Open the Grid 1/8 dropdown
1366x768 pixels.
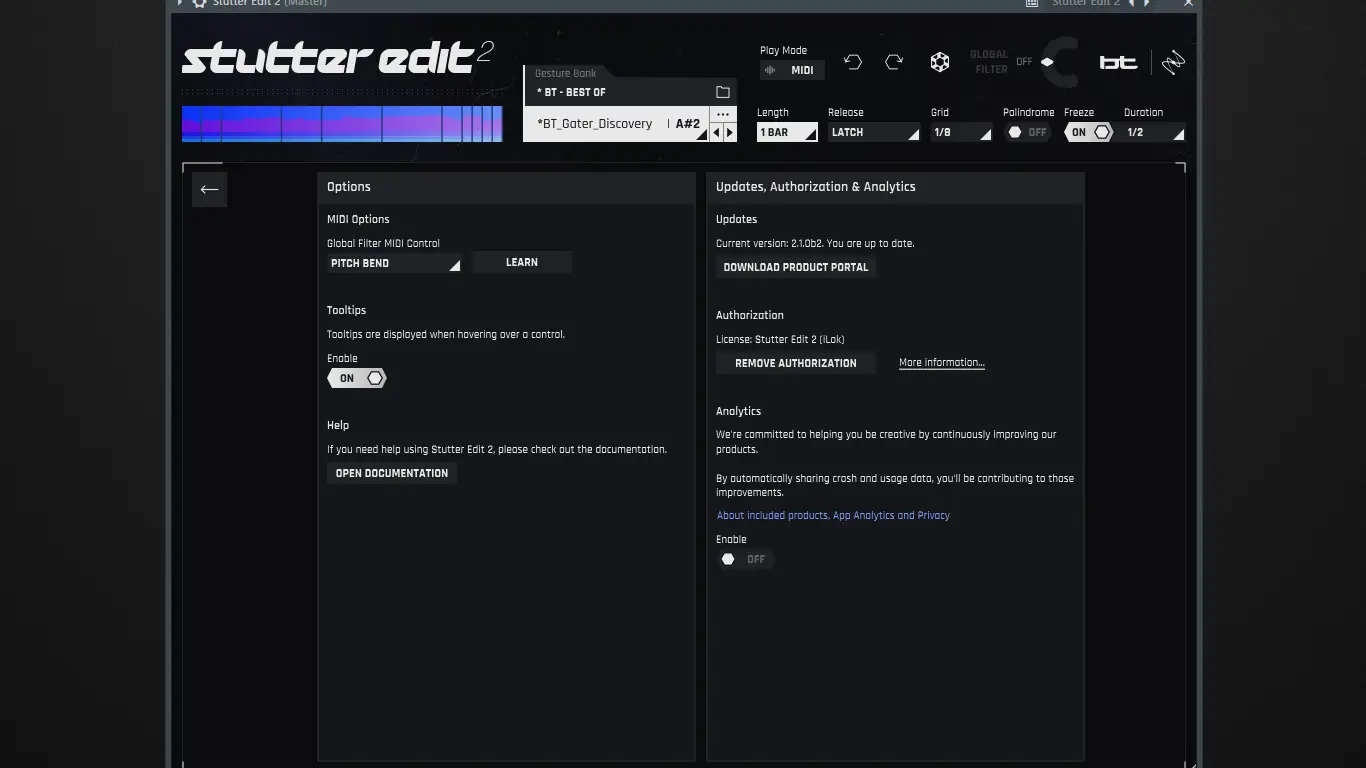961,132
